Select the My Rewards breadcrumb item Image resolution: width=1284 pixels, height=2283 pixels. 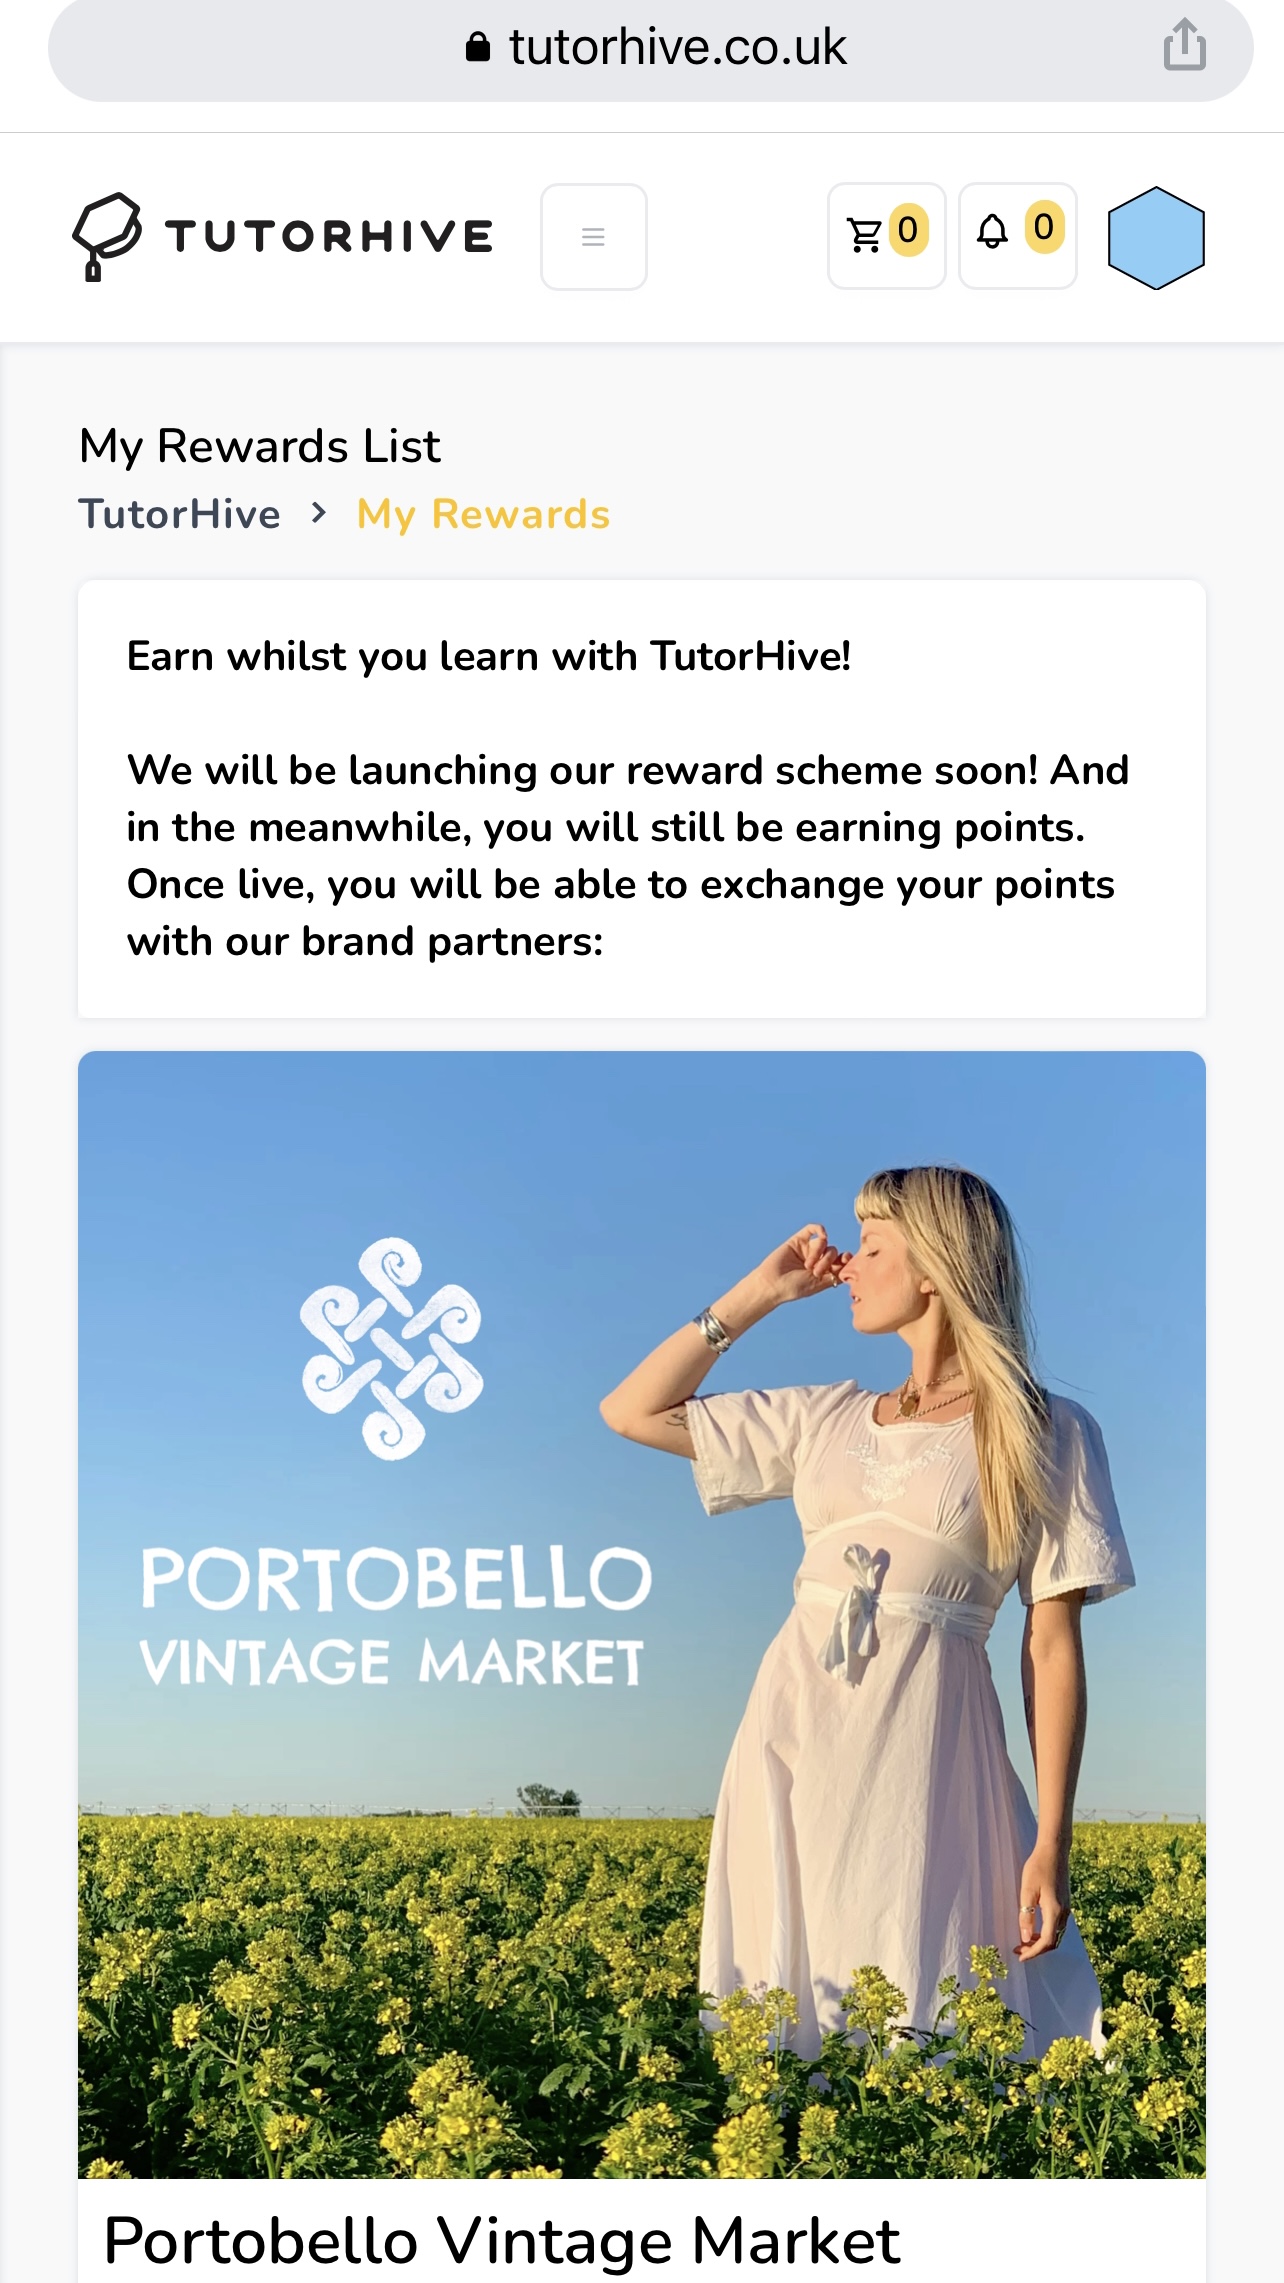point(483,514)
